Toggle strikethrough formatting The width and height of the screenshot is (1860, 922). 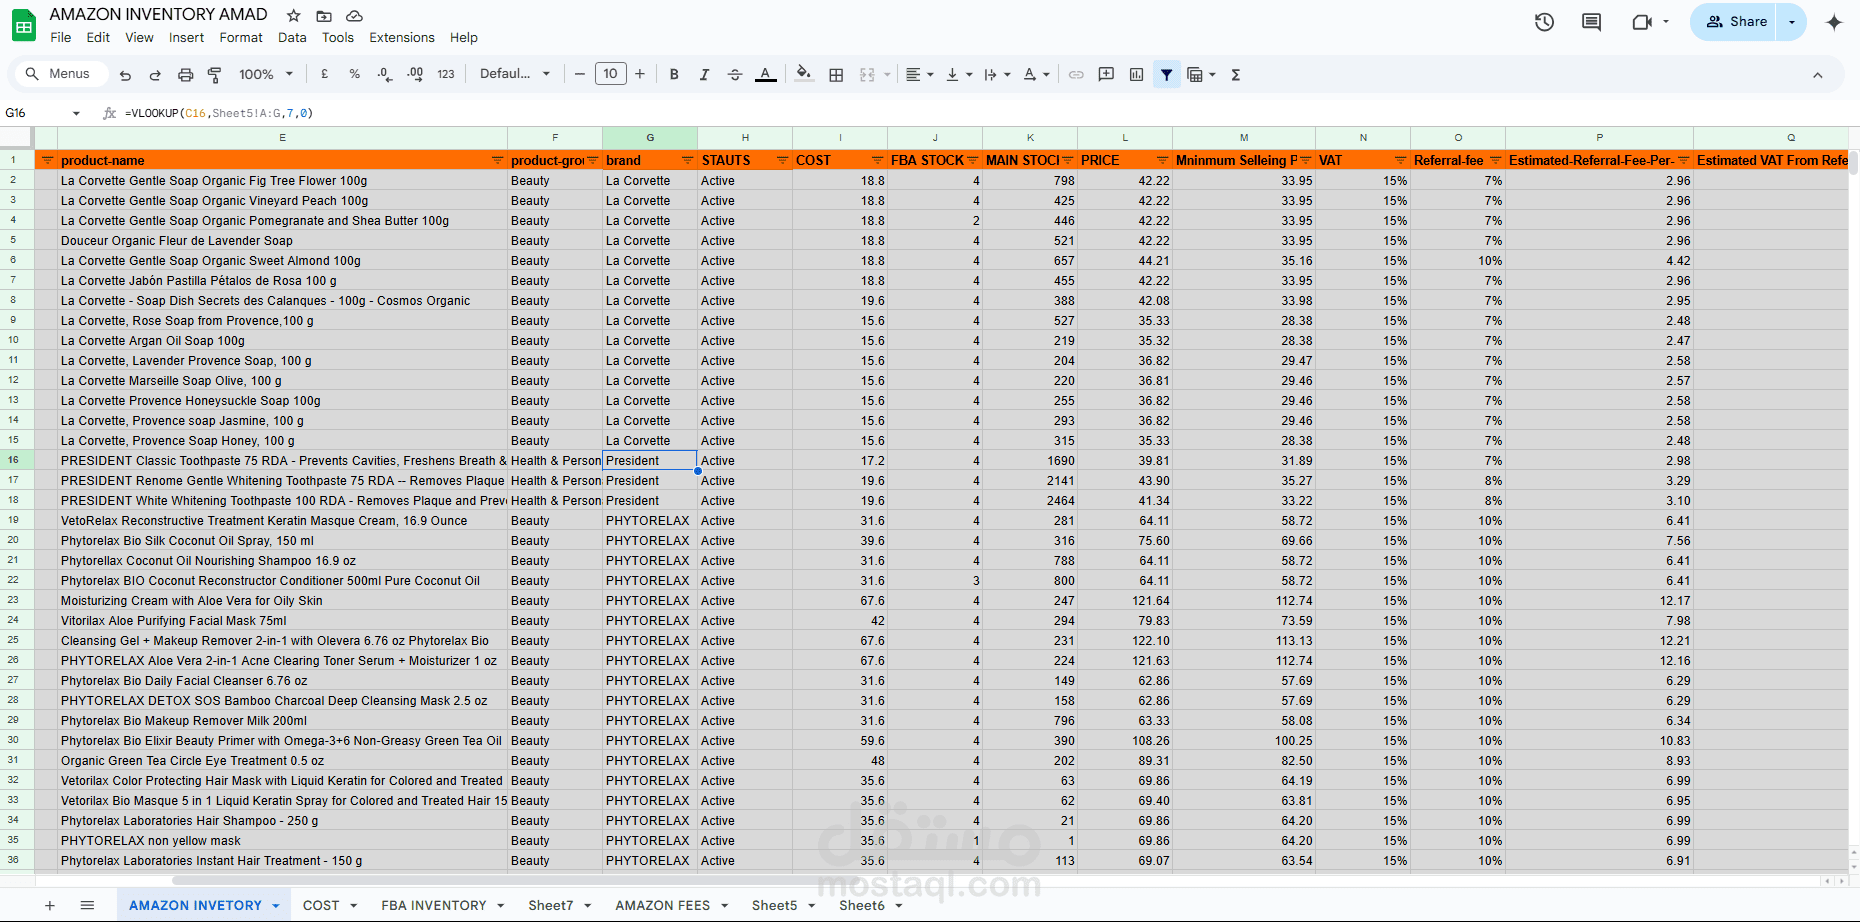pyautogui.click(x=735, y=74)
